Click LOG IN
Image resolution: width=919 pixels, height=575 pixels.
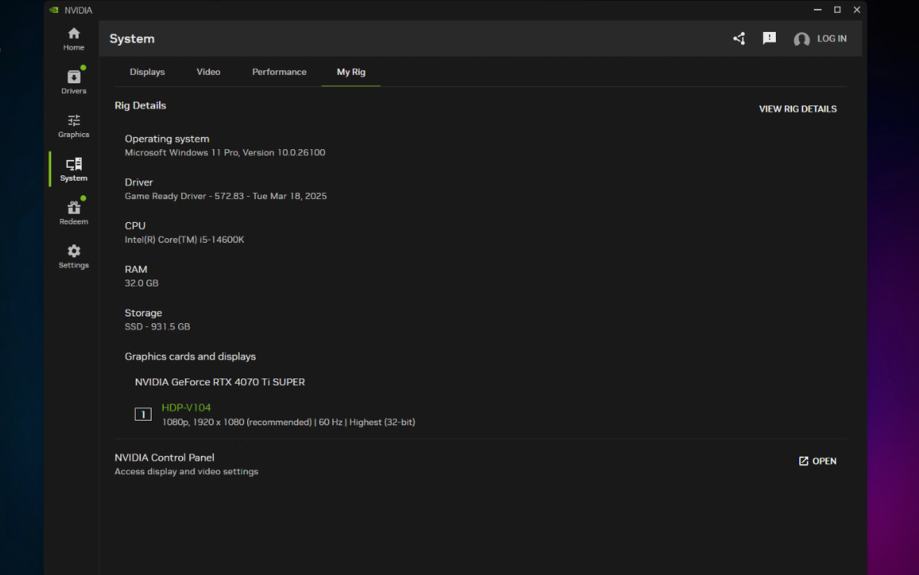[832, 39]
